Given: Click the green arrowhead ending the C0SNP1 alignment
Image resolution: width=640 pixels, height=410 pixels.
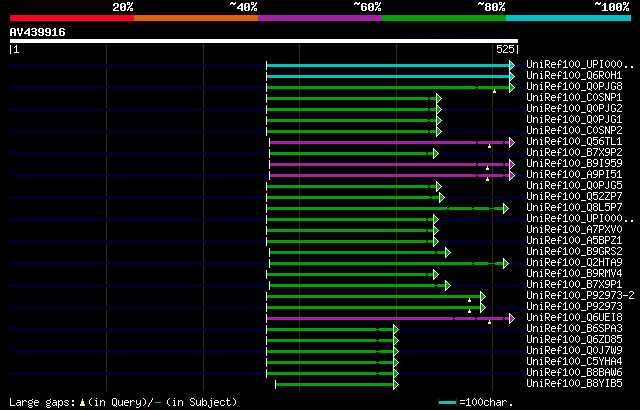Looking at the screenshot, I should pyautogui.click(x=439, y=98).
